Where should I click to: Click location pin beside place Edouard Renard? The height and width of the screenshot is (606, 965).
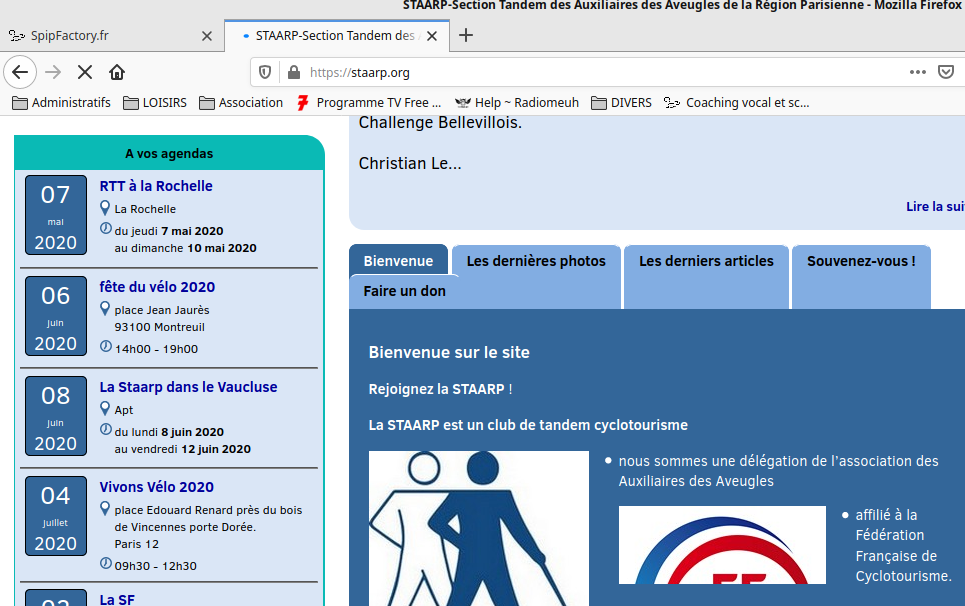[105, 509]
